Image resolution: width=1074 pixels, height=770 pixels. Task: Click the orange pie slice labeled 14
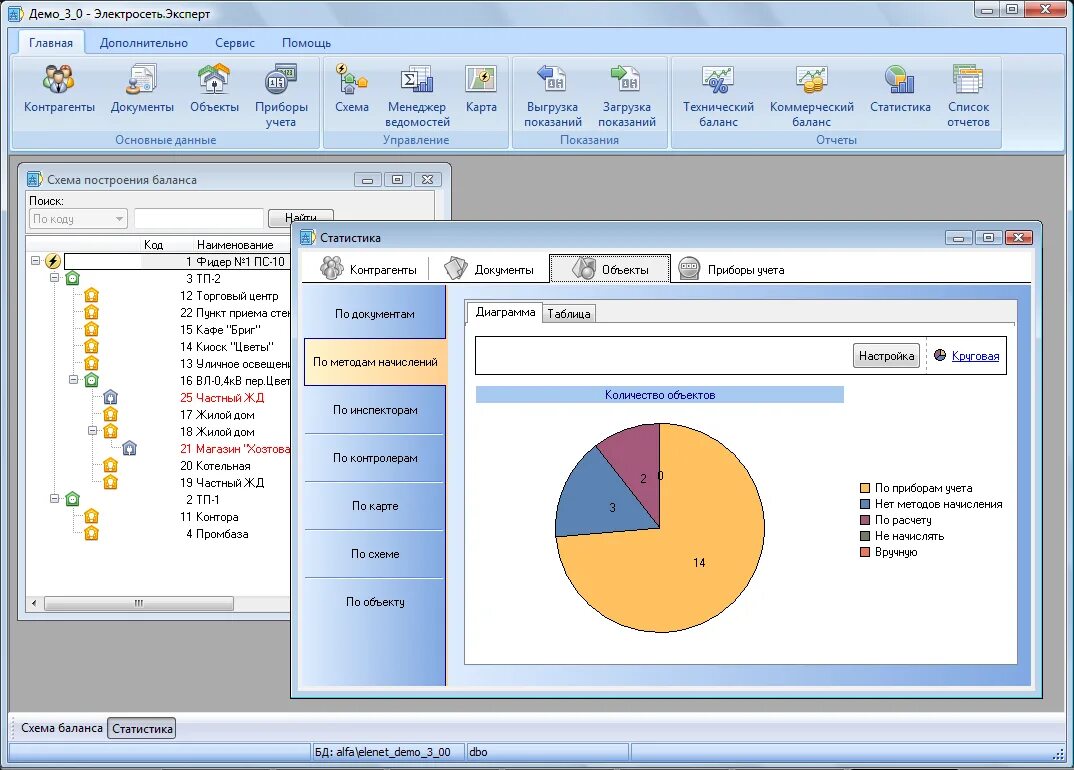[x=699, y=562]
